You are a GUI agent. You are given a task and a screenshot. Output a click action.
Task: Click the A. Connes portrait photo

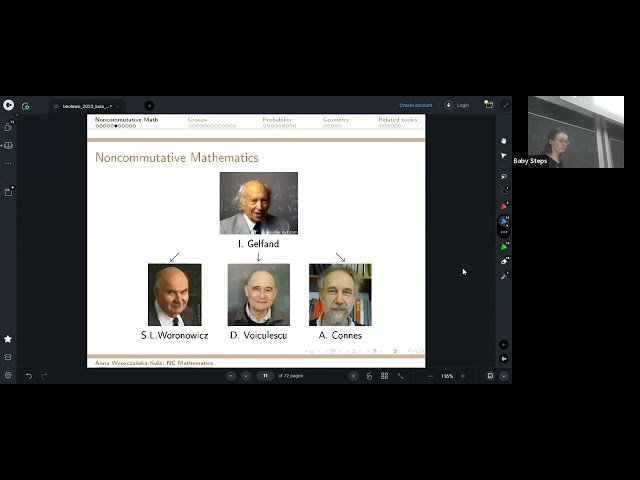pos(340,295)
